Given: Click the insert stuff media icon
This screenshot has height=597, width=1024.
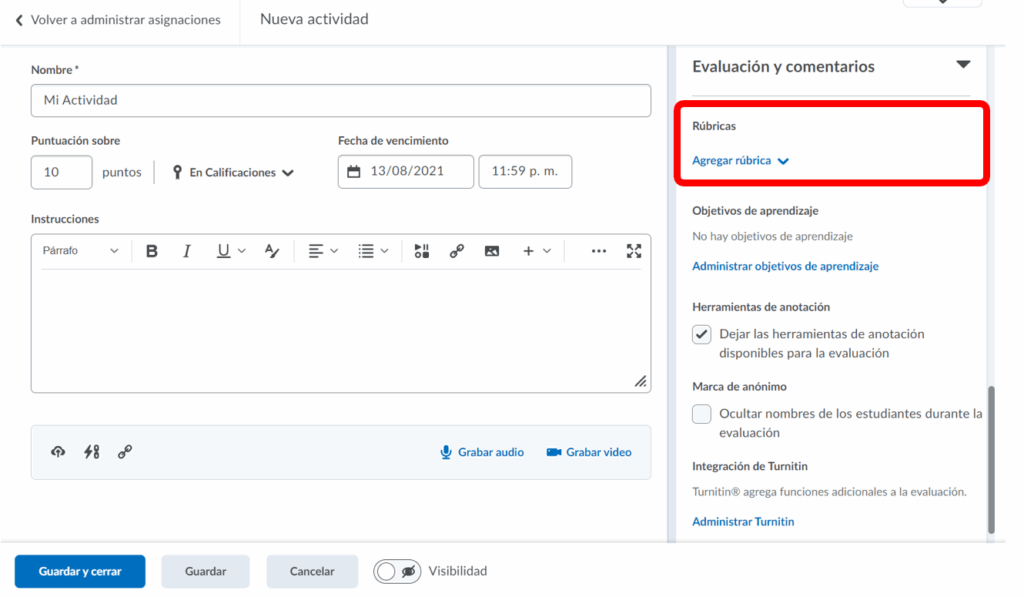Looking at the screenshot, I should [x=421, y=251].
